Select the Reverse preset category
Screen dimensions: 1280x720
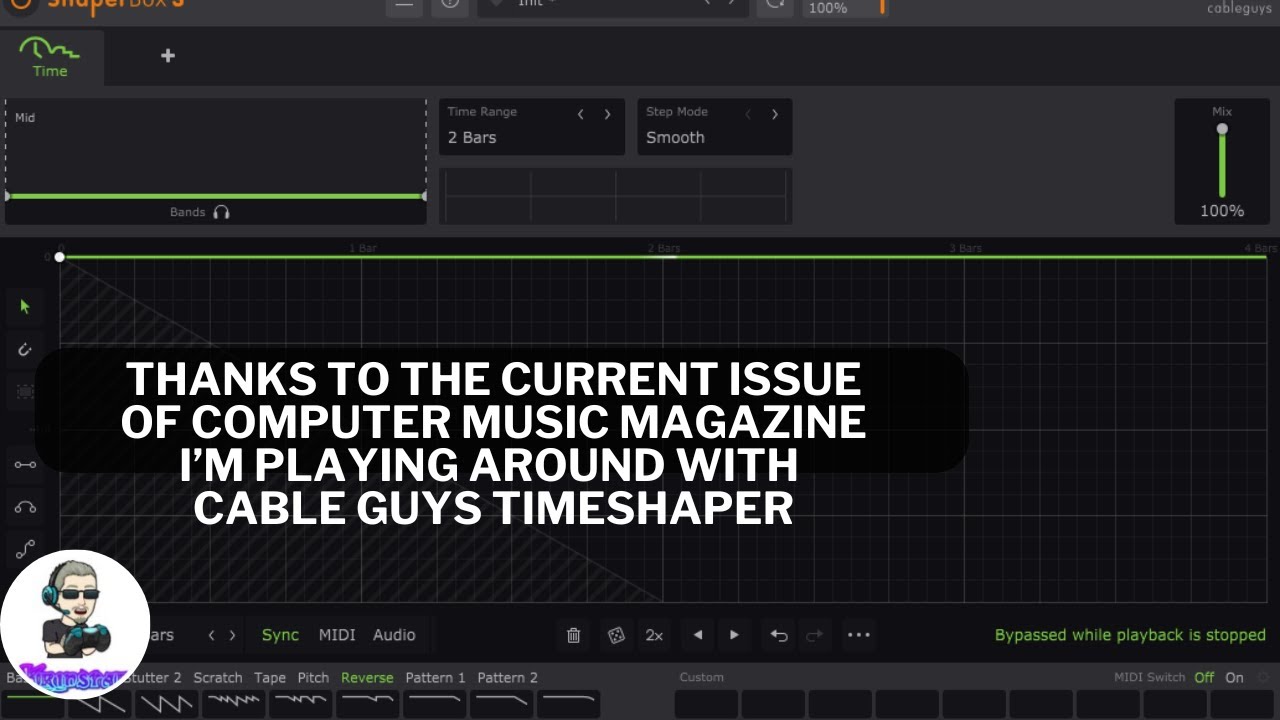pos(367,677)
